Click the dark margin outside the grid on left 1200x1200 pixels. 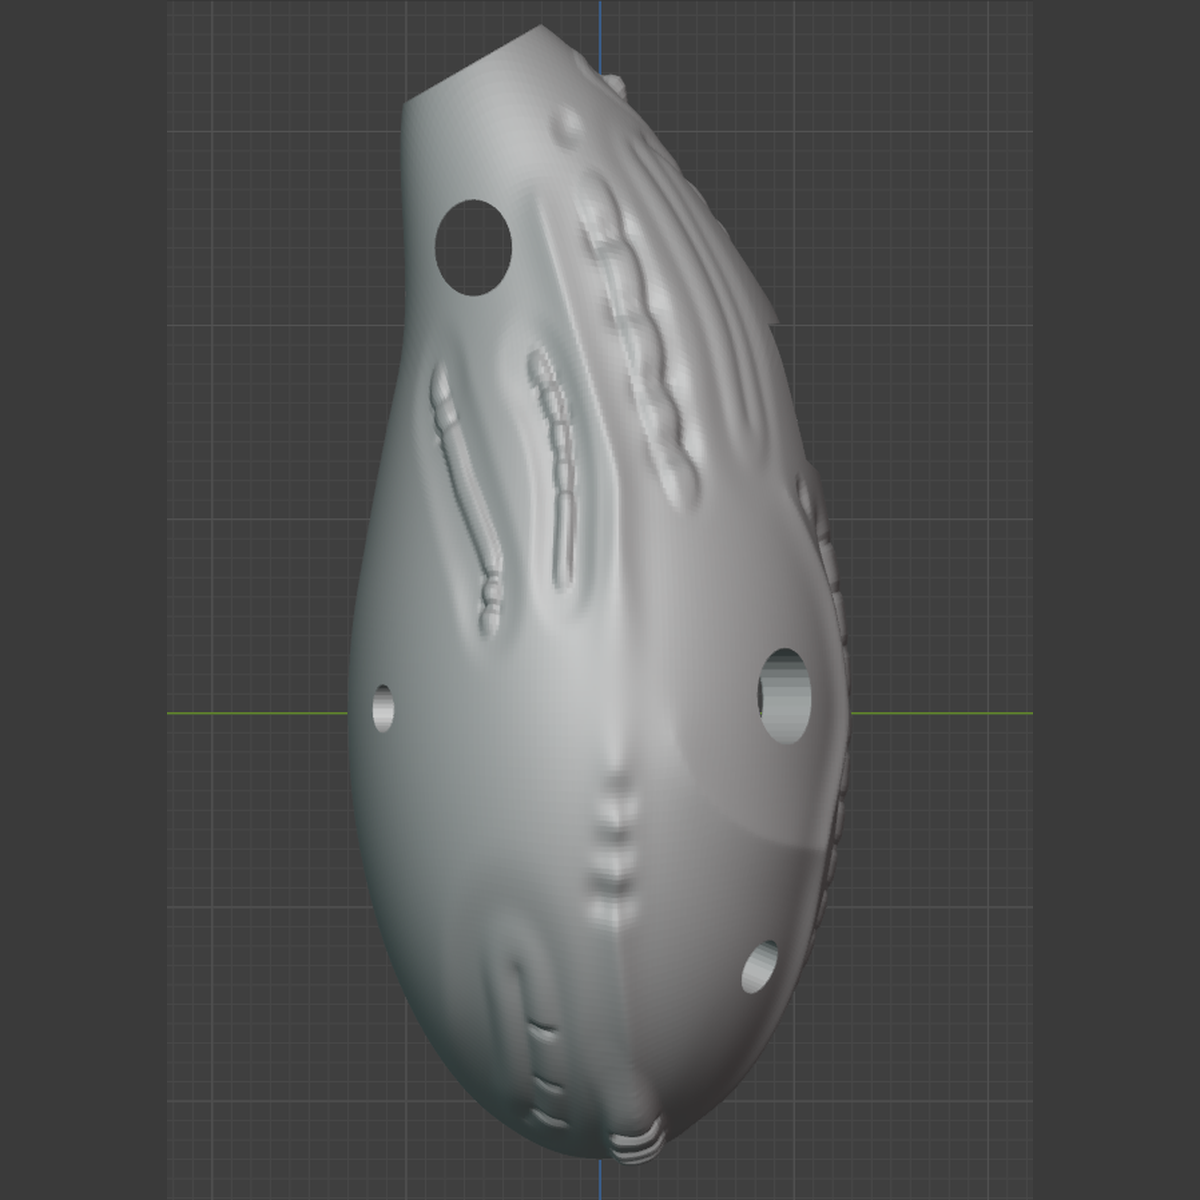[x=83, y=600]
